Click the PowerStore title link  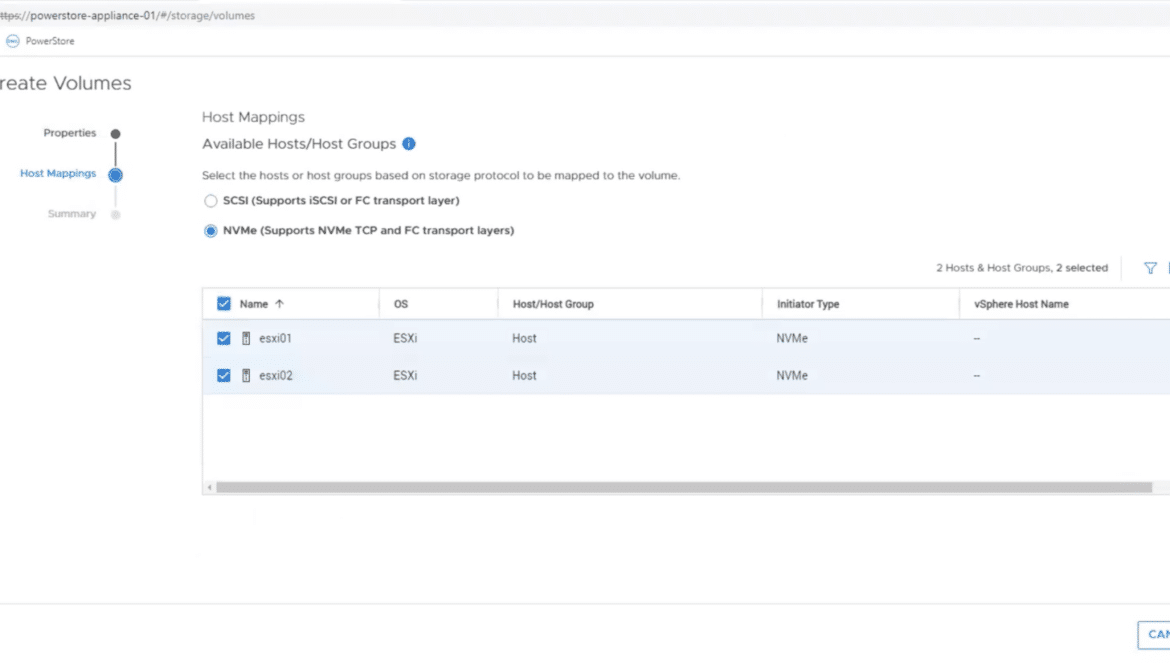50,41
